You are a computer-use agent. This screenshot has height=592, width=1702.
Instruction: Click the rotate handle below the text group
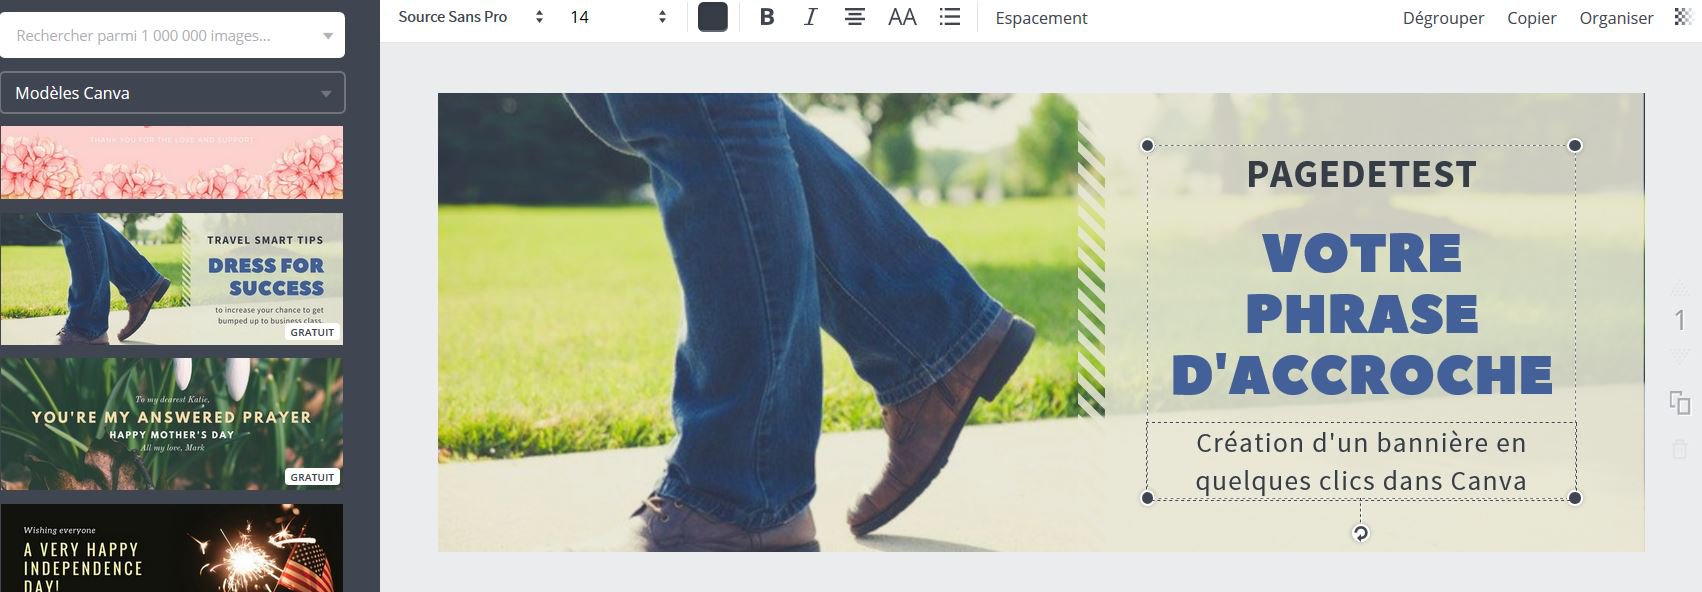1360,533
